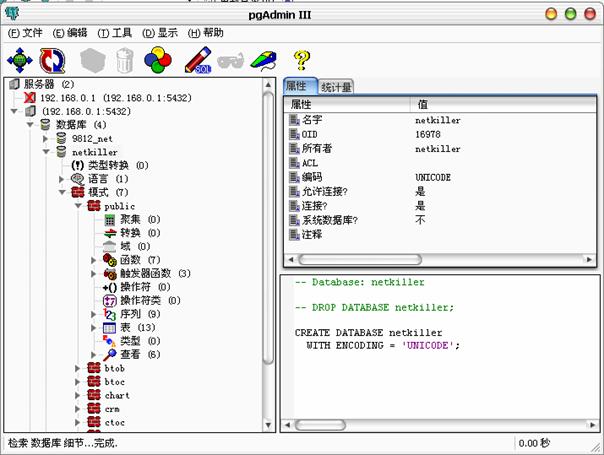Expand the 表 (13) tables node
The height and width of the screenshot is (455, 604).
pyautogui.click(x=93, y=327)
